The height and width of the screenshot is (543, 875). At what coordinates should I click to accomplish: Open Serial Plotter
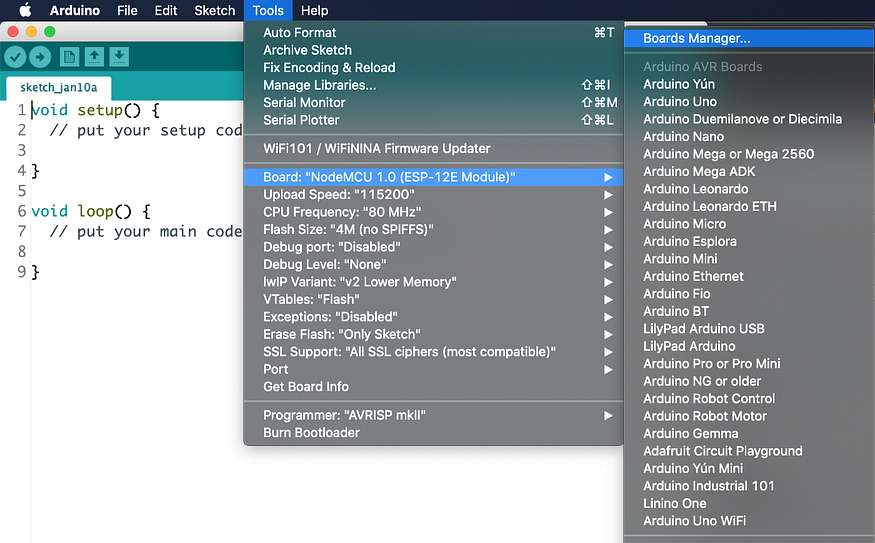(433, 120)
